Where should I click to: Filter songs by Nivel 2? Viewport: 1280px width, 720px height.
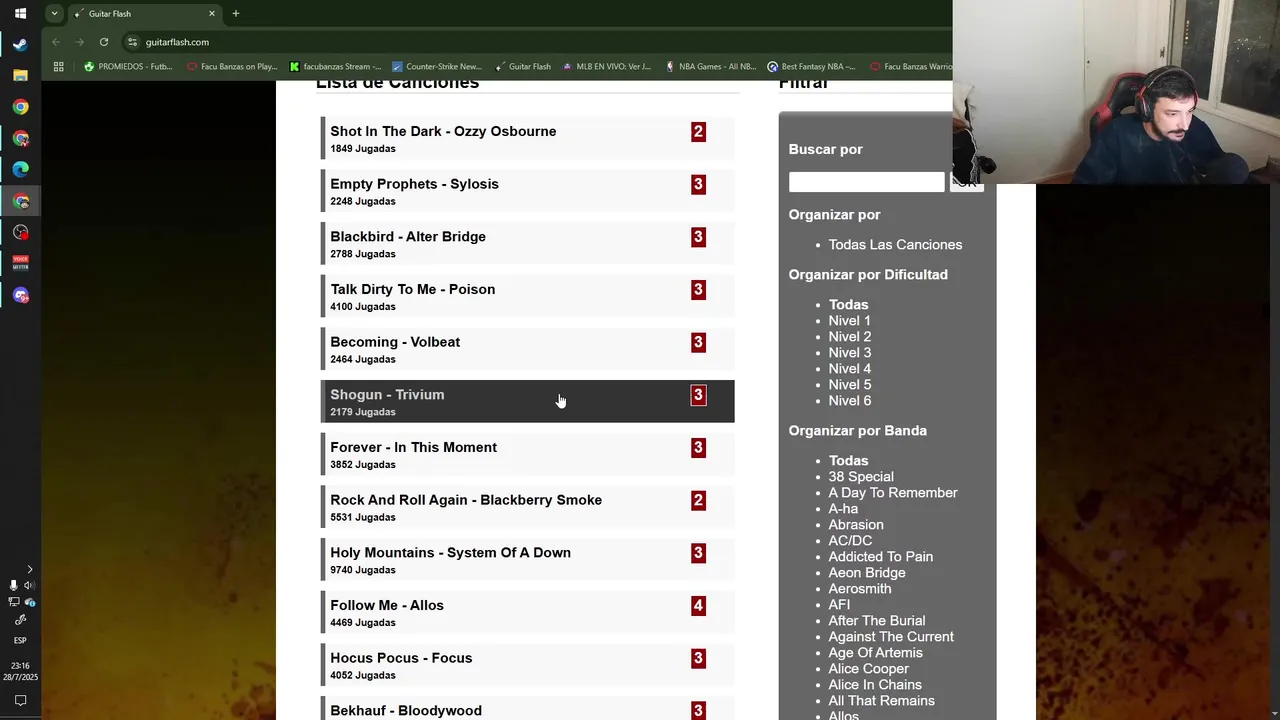pos(849,336)
